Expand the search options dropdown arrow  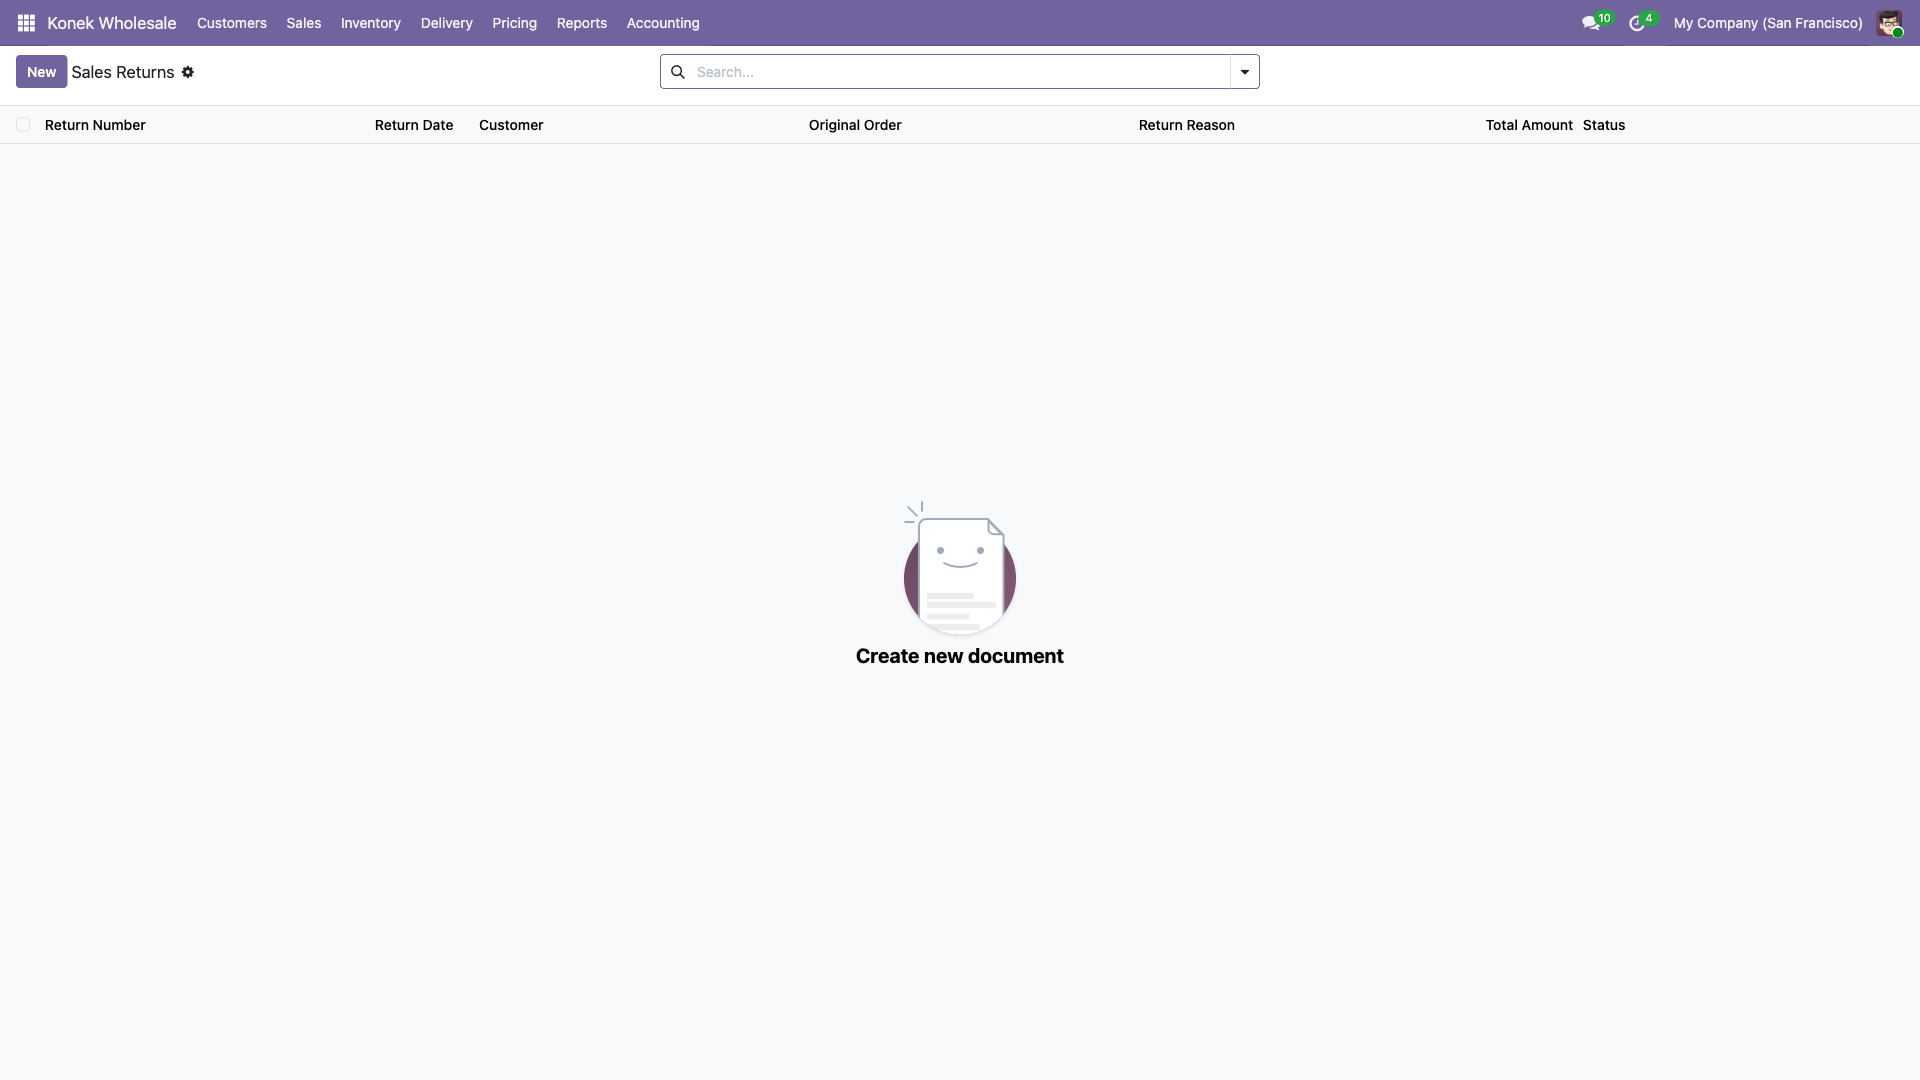coord(1245,72)
